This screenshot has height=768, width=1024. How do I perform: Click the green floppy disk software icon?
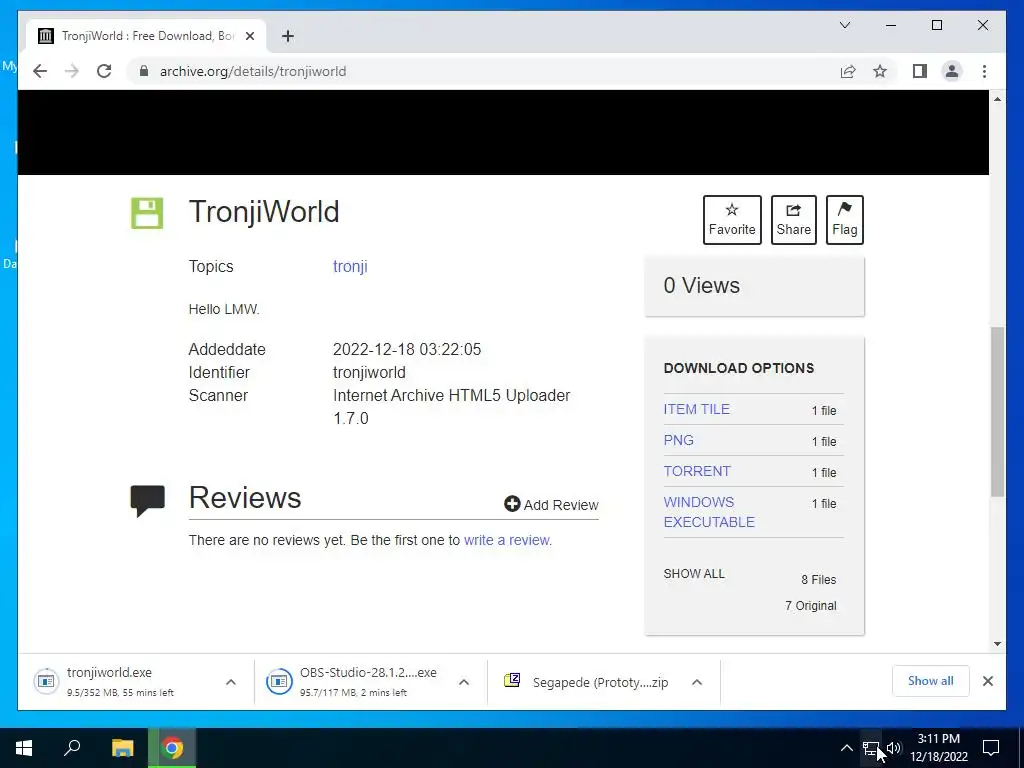click(x=147, y=213)
